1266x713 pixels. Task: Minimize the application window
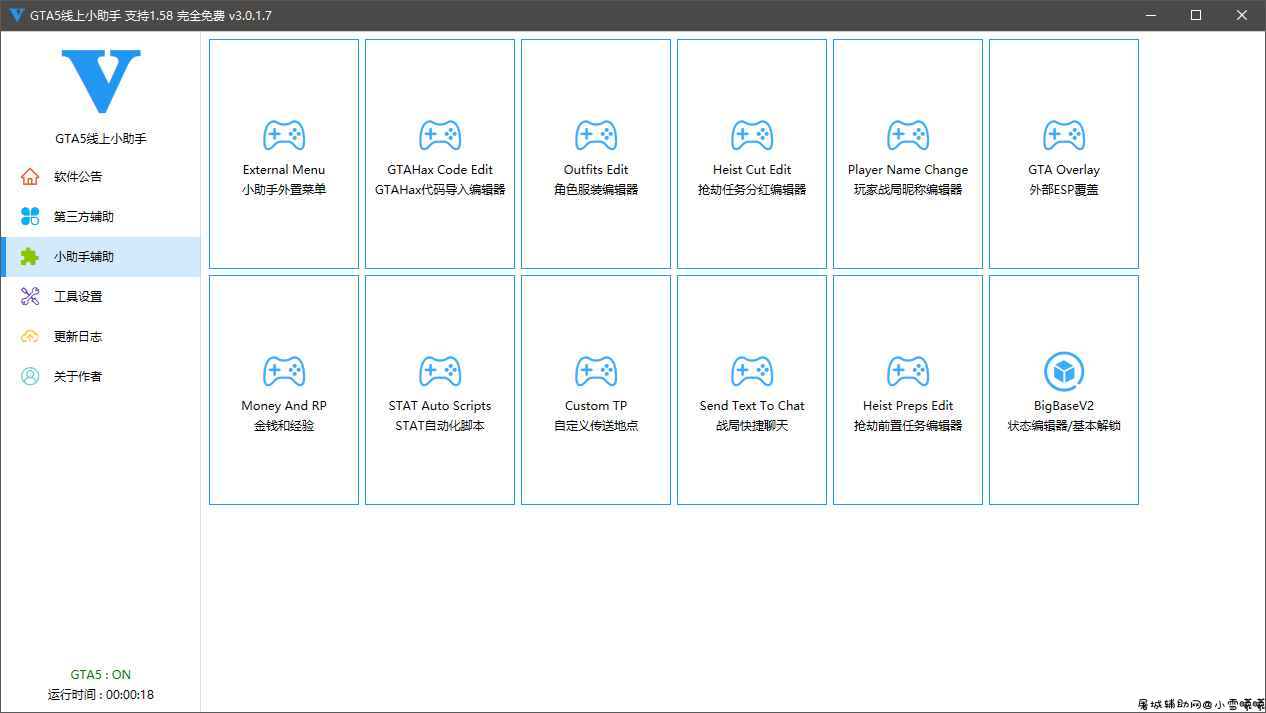[1152, 15]
